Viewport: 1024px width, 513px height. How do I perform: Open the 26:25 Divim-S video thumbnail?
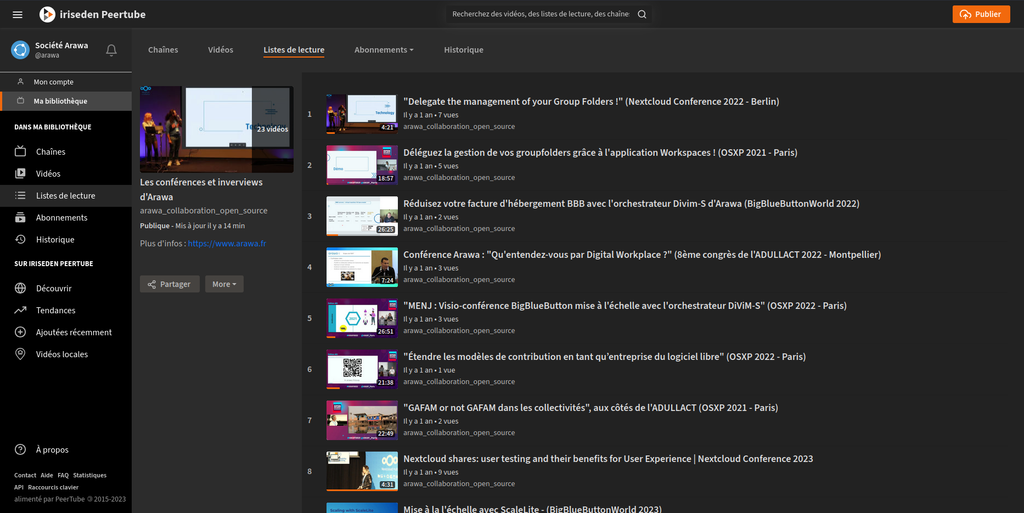coord(362,216)
